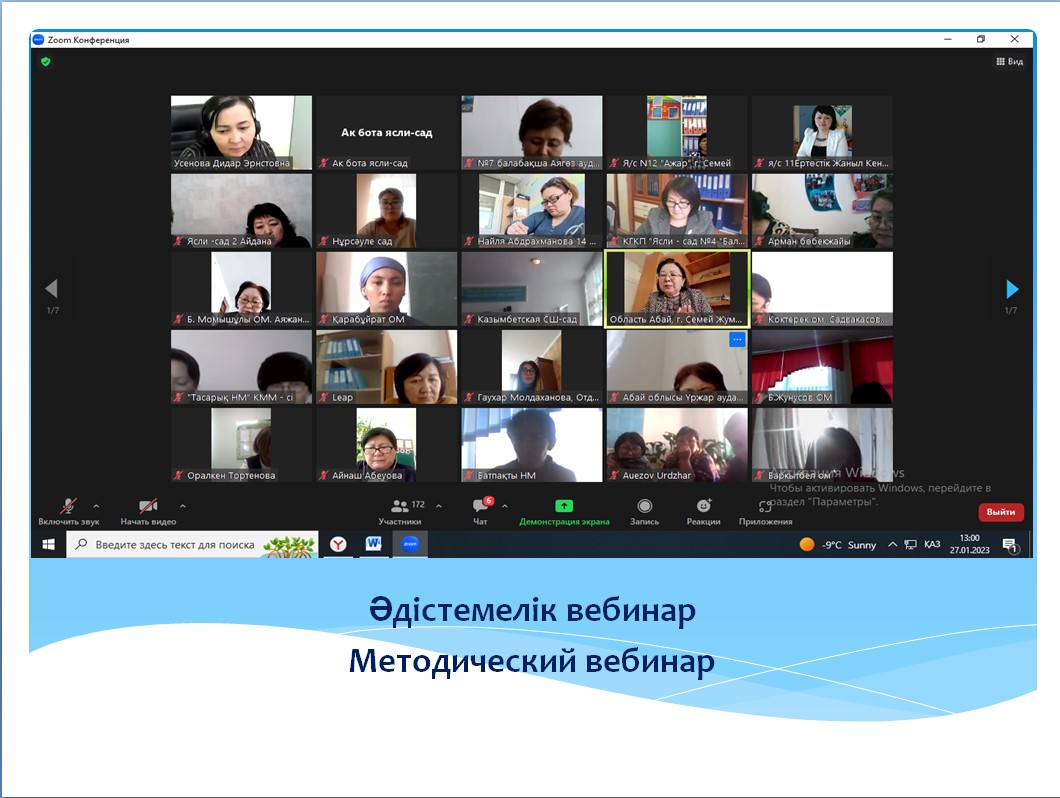Open the network icon in system tray
The height and width of the screenshot is (798, 1060).
pyautogui.click(x=911, y=544)
